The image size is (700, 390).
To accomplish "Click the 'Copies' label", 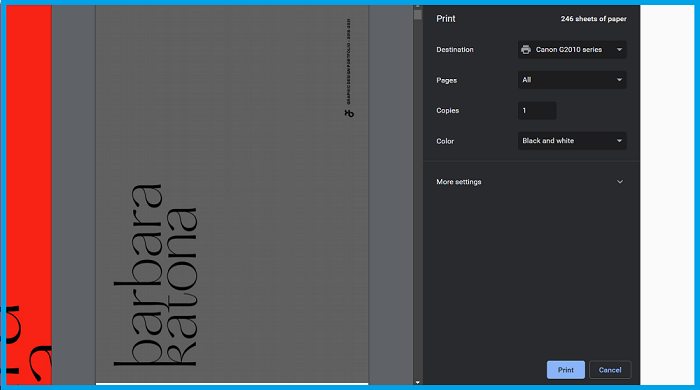I will pos(447,111).
